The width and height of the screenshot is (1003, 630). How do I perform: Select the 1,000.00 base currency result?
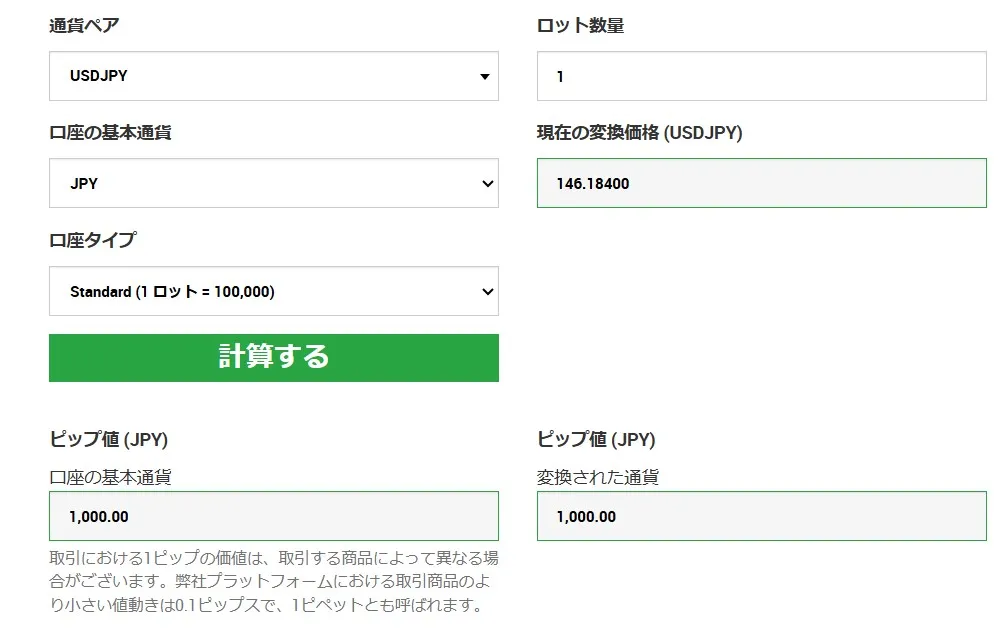tap(95, 515)
